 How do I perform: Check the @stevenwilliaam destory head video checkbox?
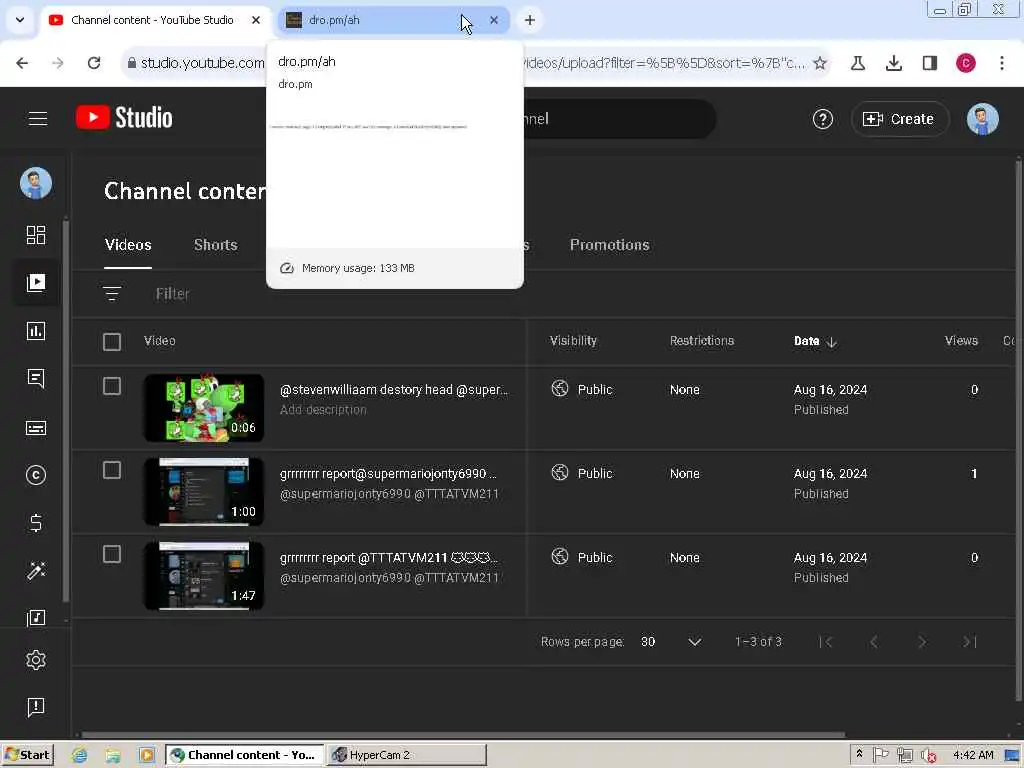tap(112, 386)
